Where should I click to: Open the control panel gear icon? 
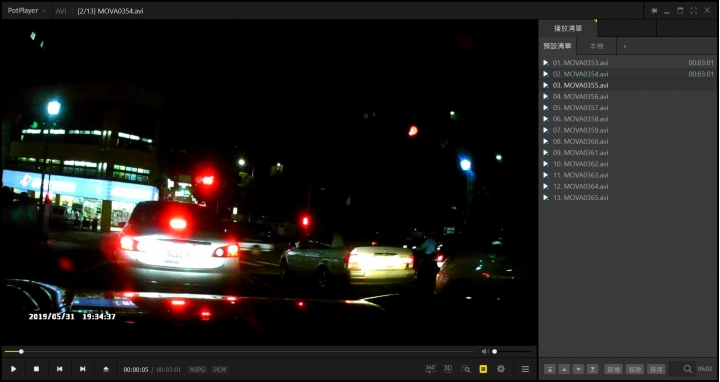coord(501,369)
